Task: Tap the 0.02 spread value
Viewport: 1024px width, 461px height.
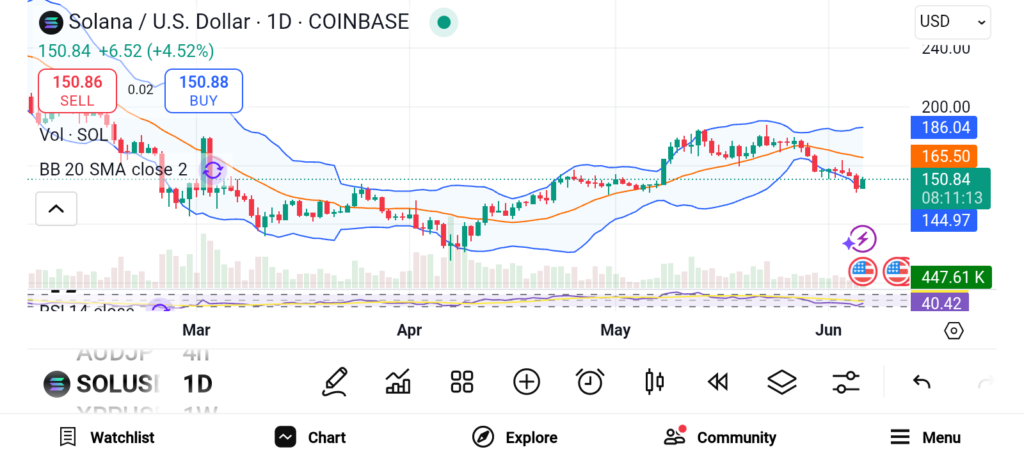Action: click(x=140, y=90)
